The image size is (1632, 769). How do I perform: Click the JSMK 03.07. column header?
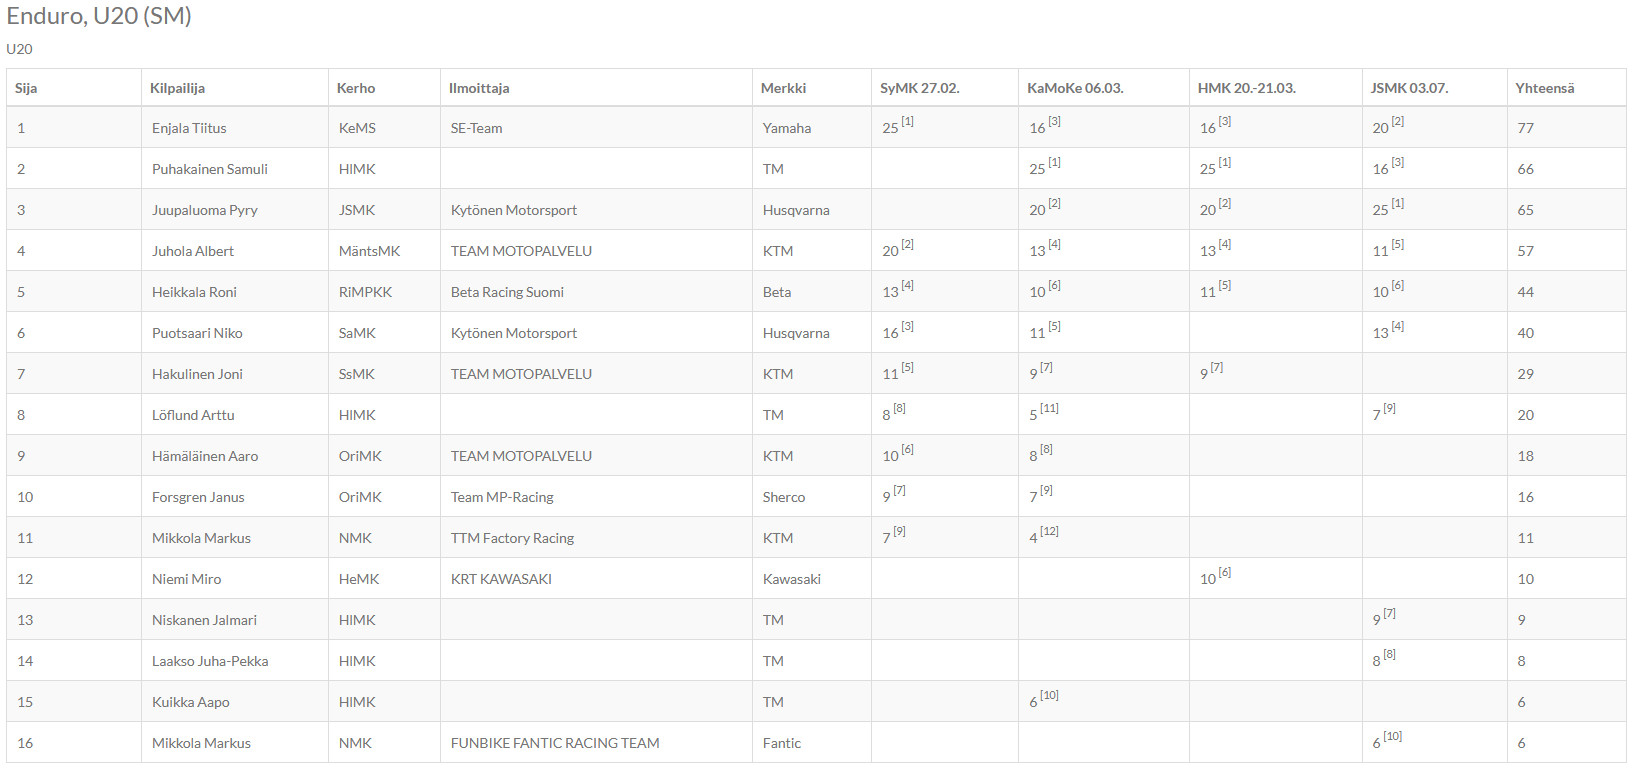pyautogui.click(x=1409, y=88)
